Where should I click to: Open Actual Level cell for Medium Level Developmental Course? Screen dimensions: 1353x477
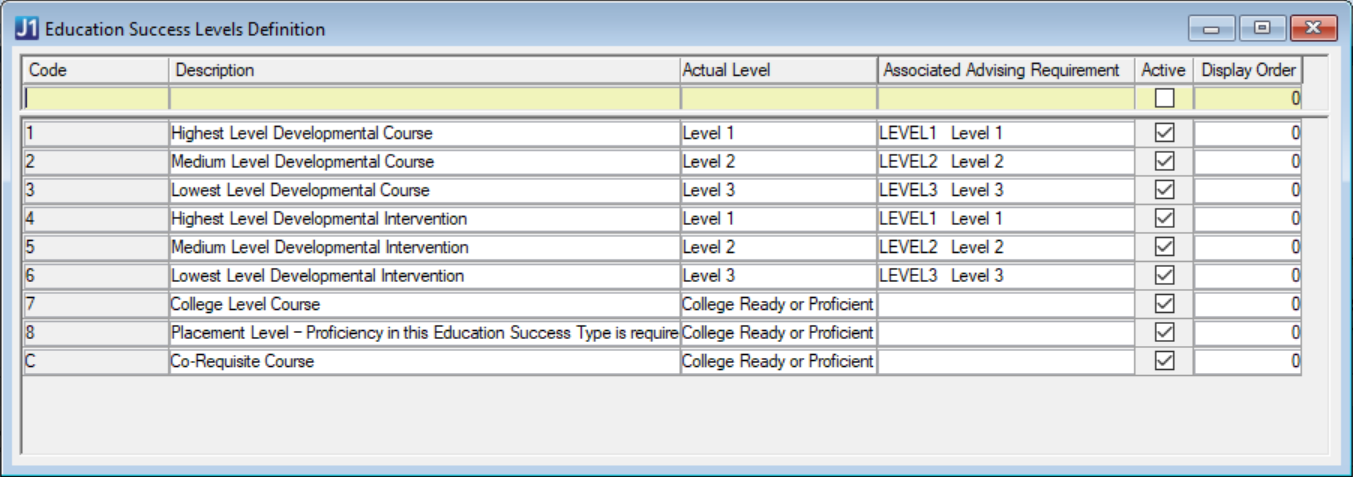point(778,162)
